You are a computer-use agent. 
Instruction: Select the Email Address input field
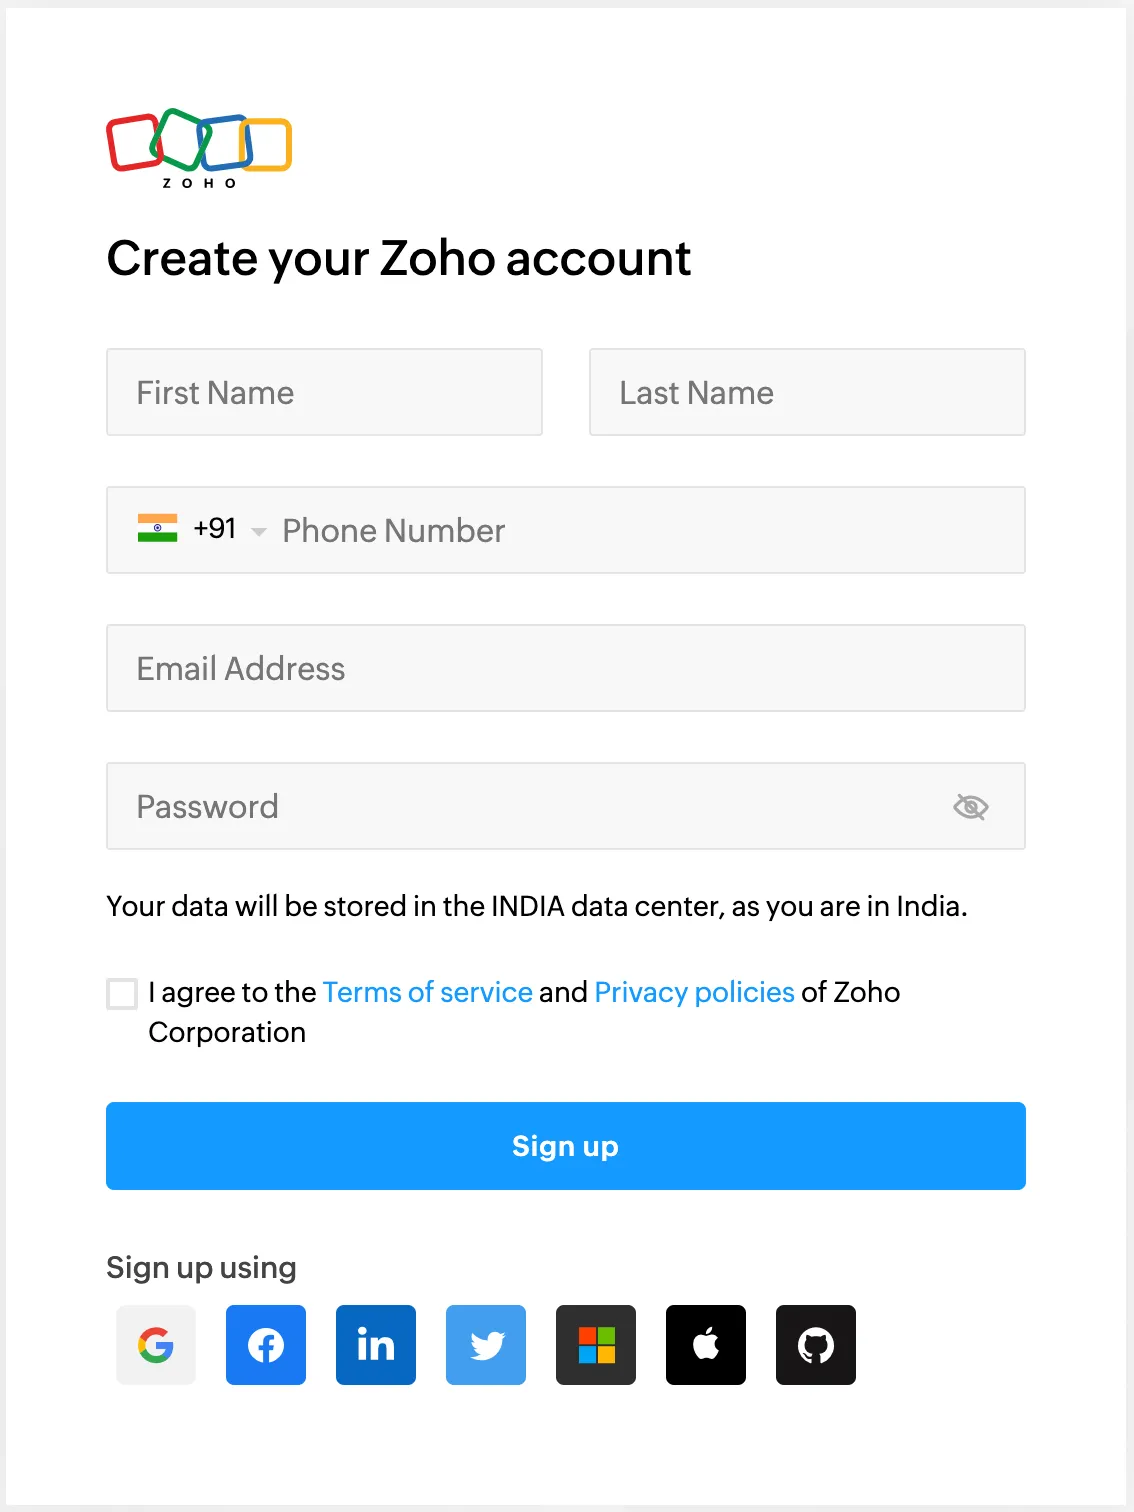566,668
